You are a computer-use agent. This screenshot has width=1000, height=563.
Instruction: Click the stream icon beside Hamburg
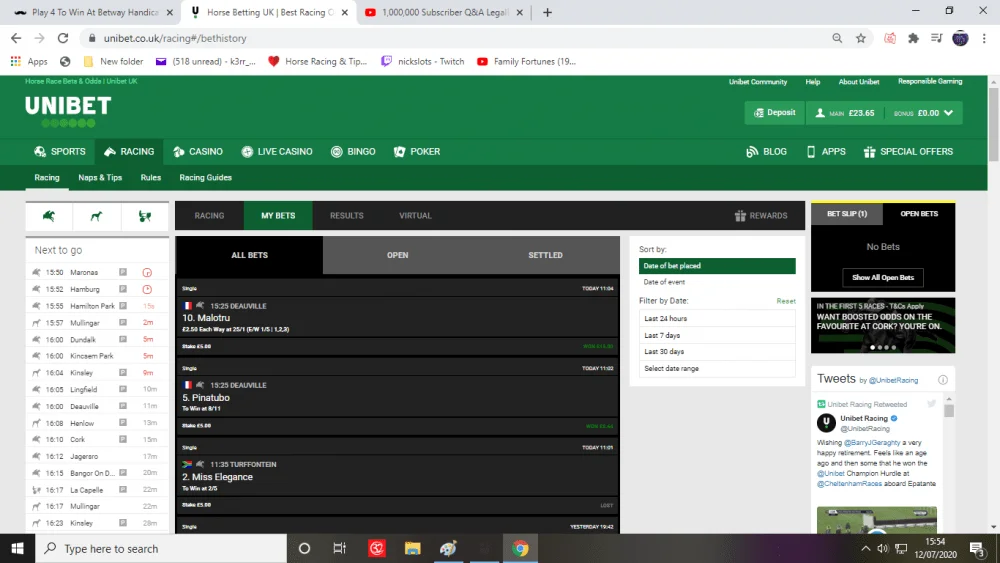tap(123, 289)
